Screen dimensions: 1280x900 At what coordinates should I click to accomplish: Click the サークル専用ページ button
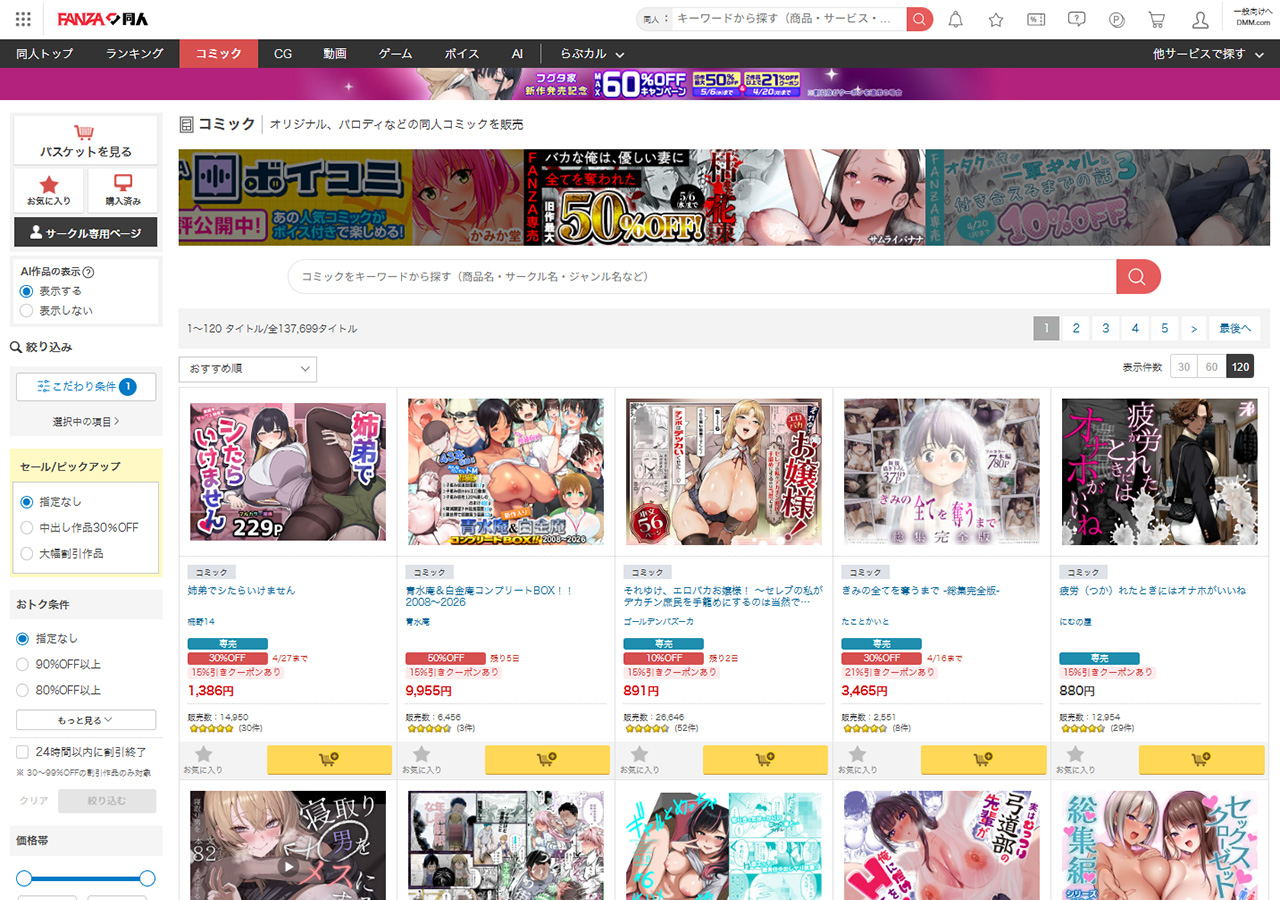[x=86, y=232]
